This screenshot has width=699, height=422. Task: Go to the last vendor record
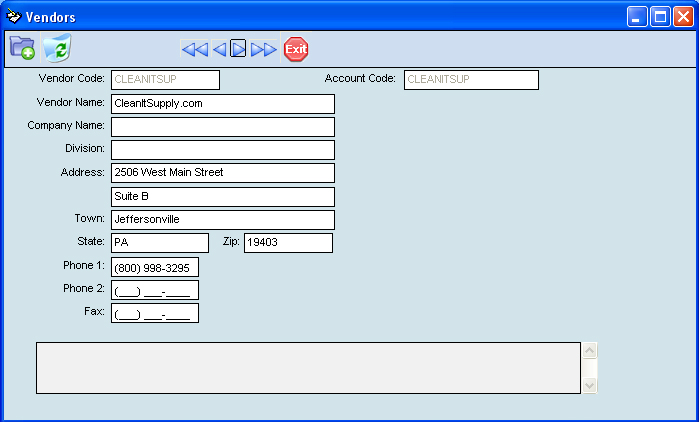point(263,49)
